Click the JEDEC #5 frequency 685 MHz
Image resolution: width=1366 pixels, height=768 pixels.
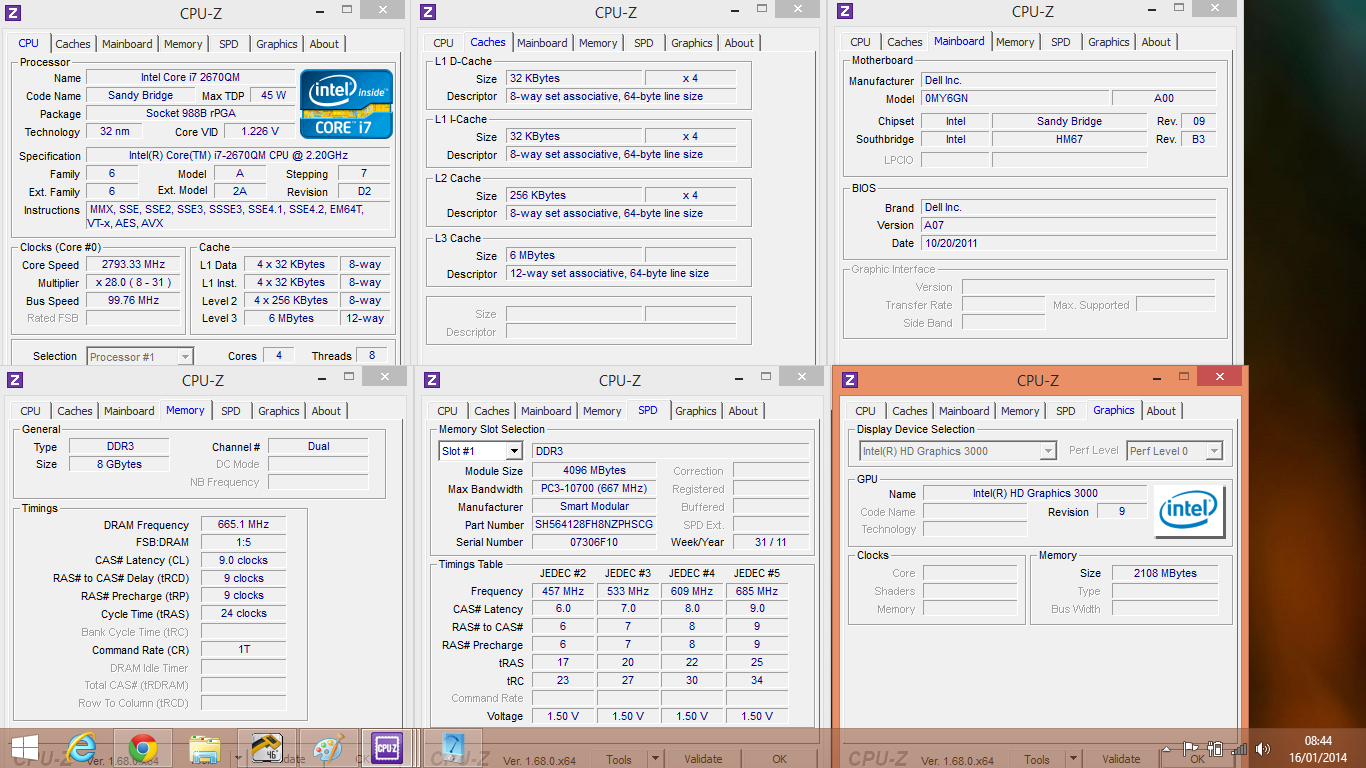(x=756, y=591)
